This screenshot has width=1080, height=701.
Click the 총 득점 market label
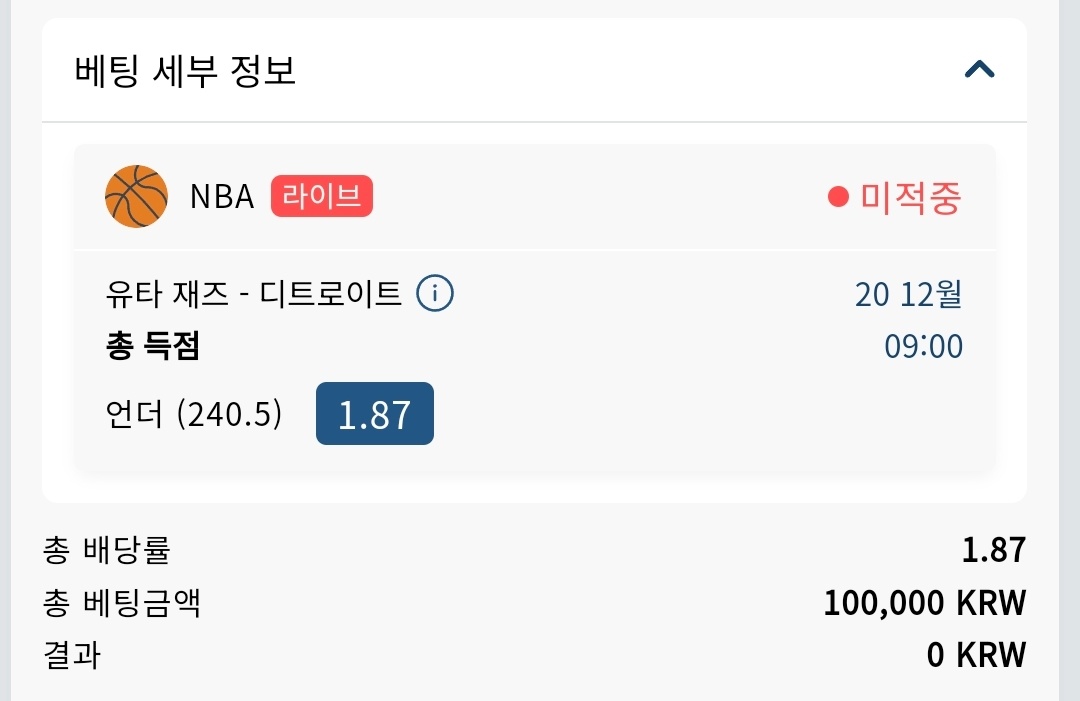pos(152,346)
